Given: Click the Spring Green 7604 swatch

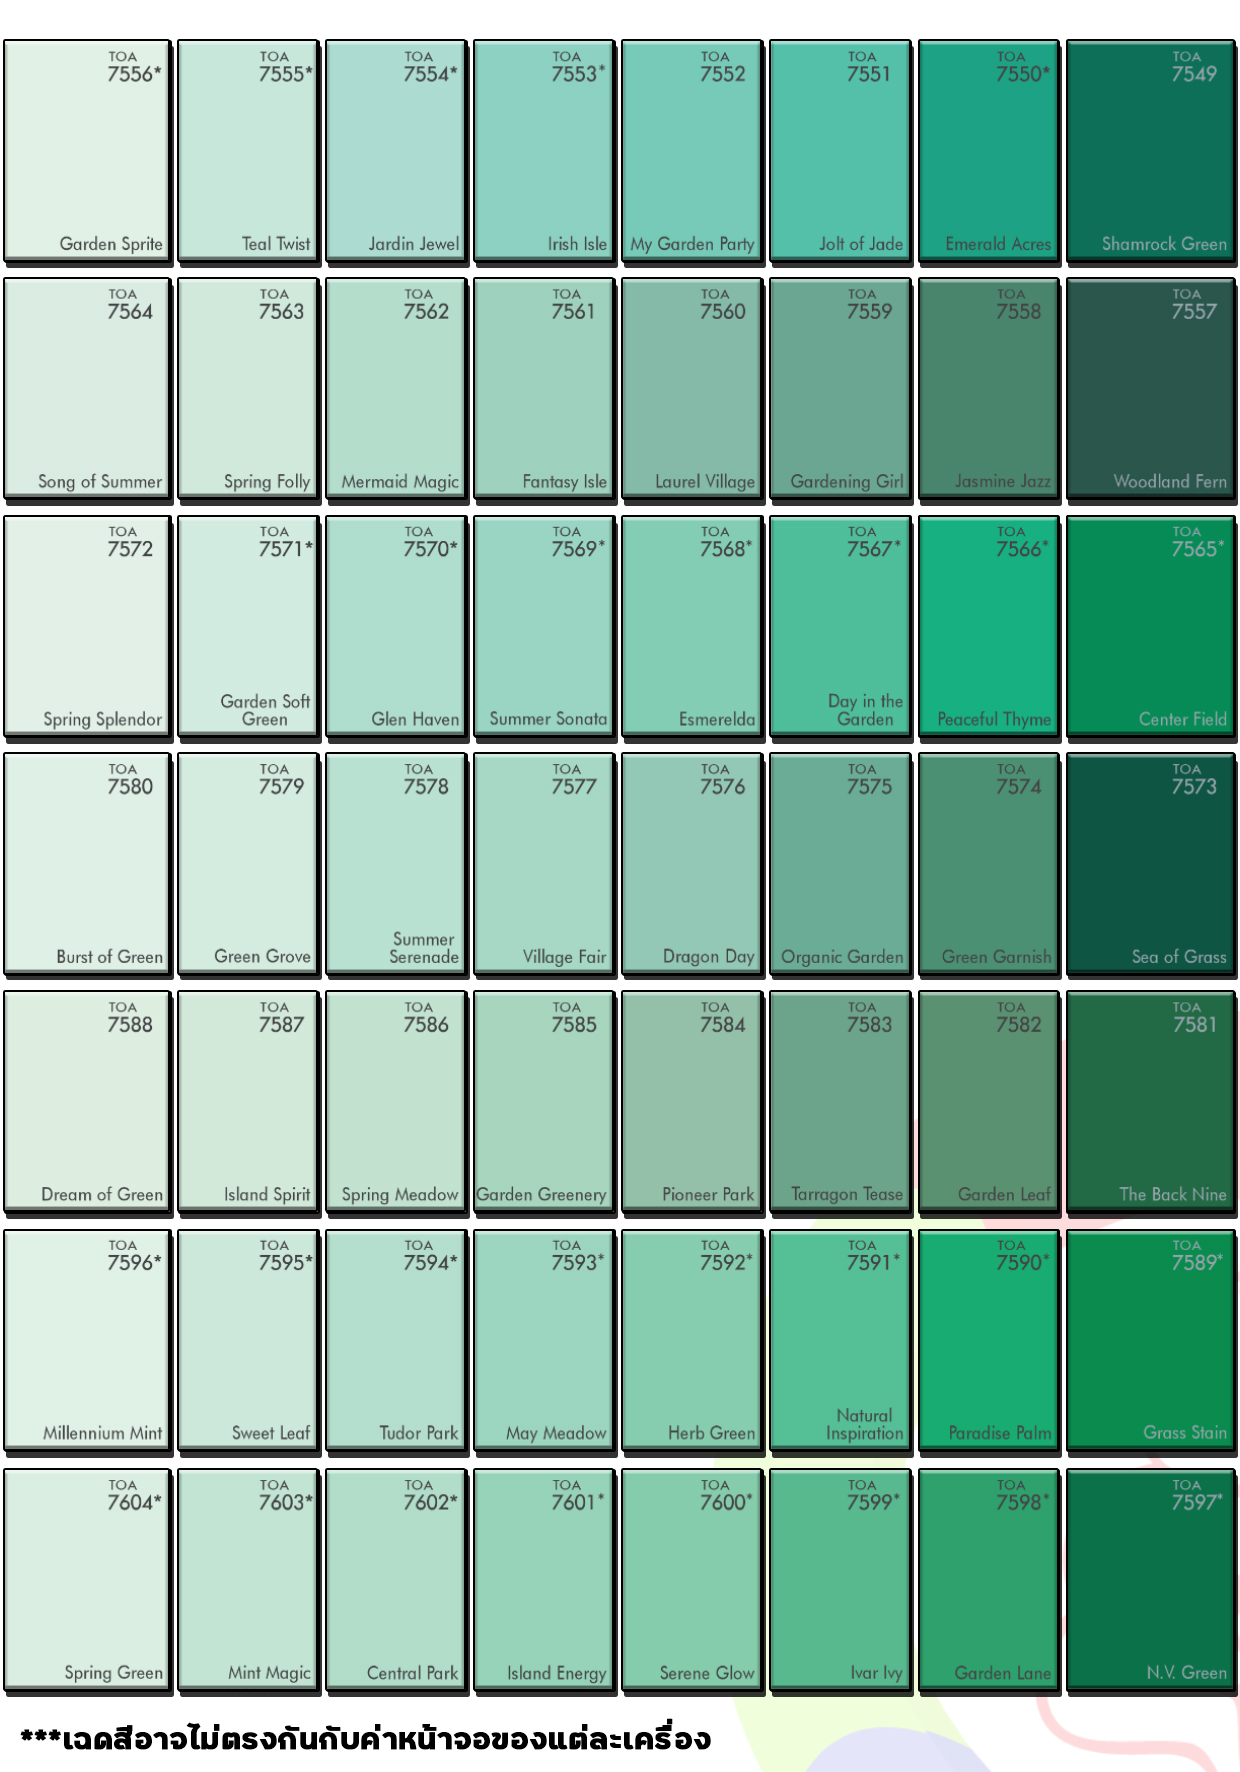Looking at the screenshot, I should tap(87, 1580).
